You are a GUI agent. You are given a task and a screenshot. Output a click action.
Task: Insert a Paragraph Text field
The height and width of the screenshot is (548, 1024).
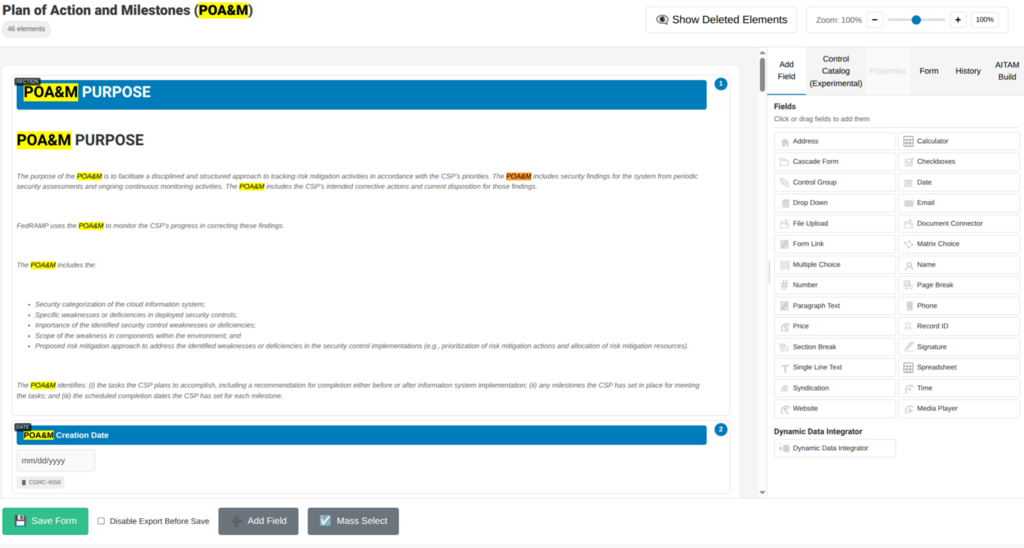tap(834, 306)
